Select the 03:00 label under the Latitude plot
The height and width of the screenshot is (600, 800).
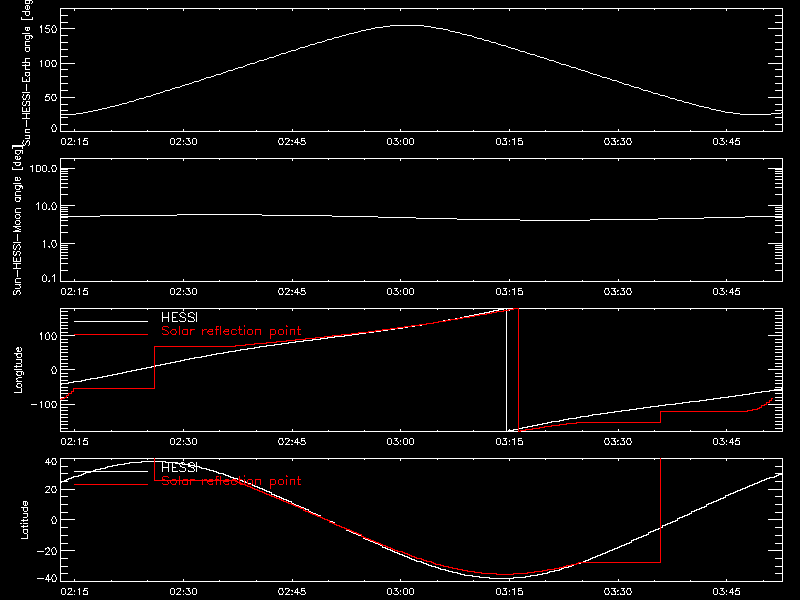point(401,591)
